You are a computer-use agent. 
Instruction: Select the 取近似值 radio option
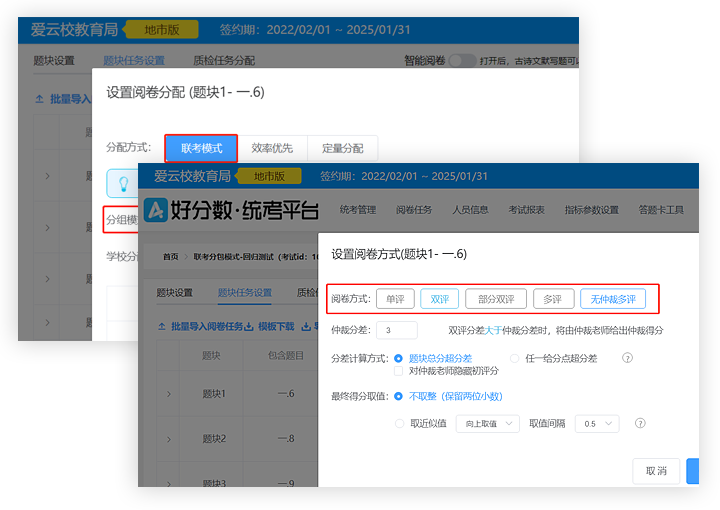(x=399, y=424)
